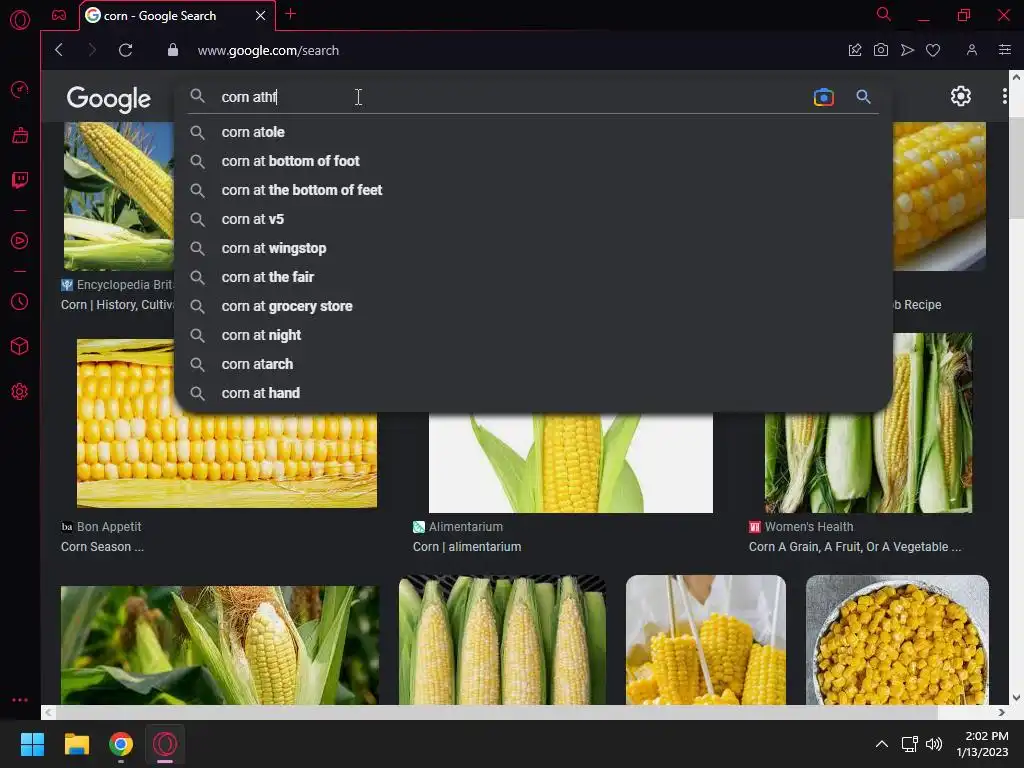1024x768 pixels.
Task: Choose suggestion "corn at night"
Action: coord(533,335)
